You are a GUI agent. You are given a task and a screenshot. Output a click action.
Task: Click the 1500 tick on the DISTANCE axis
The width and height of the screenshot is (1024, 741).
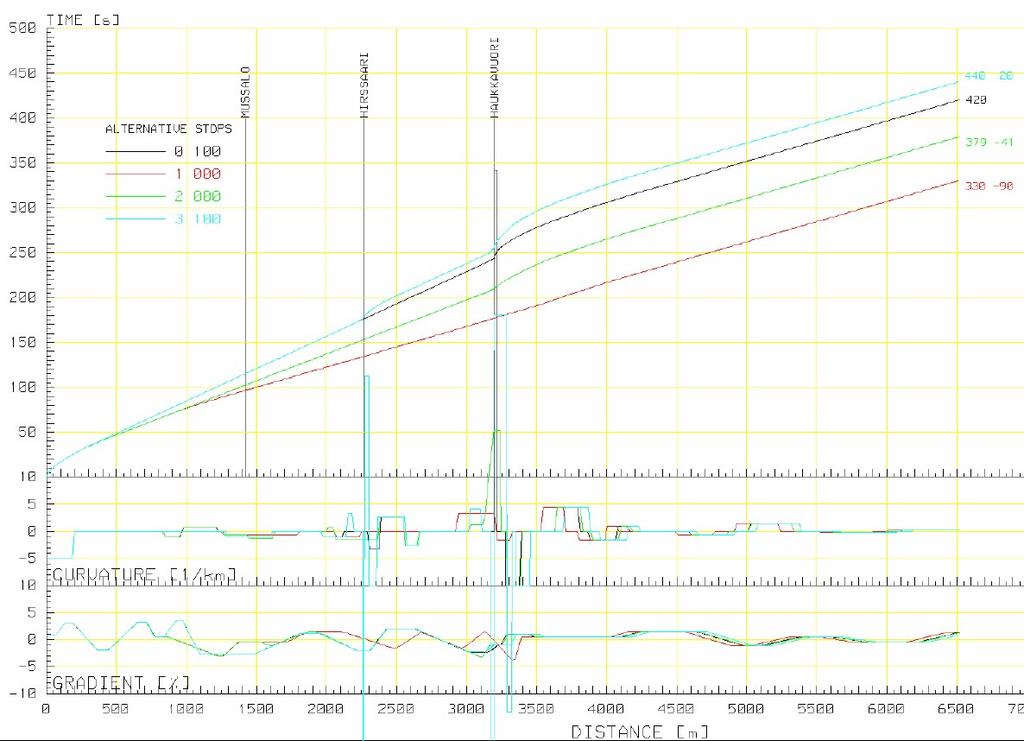(256, 709)
